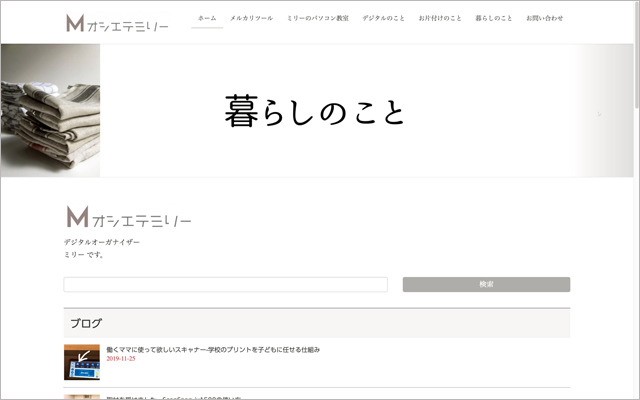640x400 pixels.
Task: Open the デジタルのこと menu item
Action: tap(384, 18)
